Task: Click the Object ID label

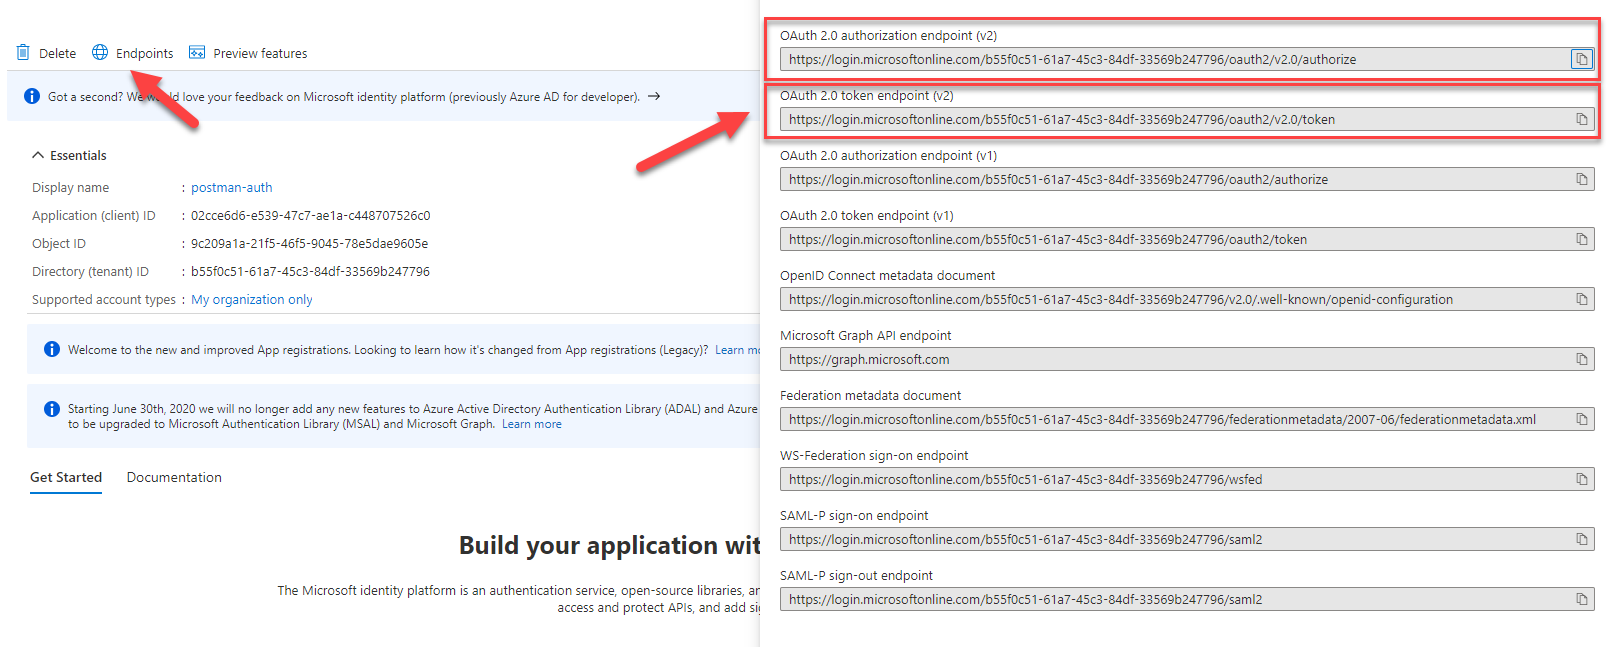Action: pyautogui.click(x=59, y=243)
